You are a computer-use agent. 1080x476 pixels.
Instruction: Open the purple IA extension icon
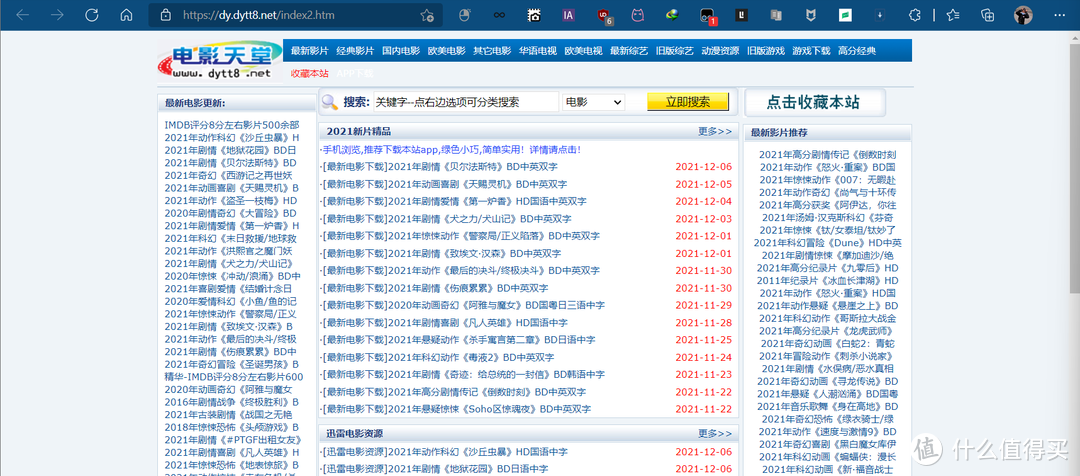[x=568, y=14]
